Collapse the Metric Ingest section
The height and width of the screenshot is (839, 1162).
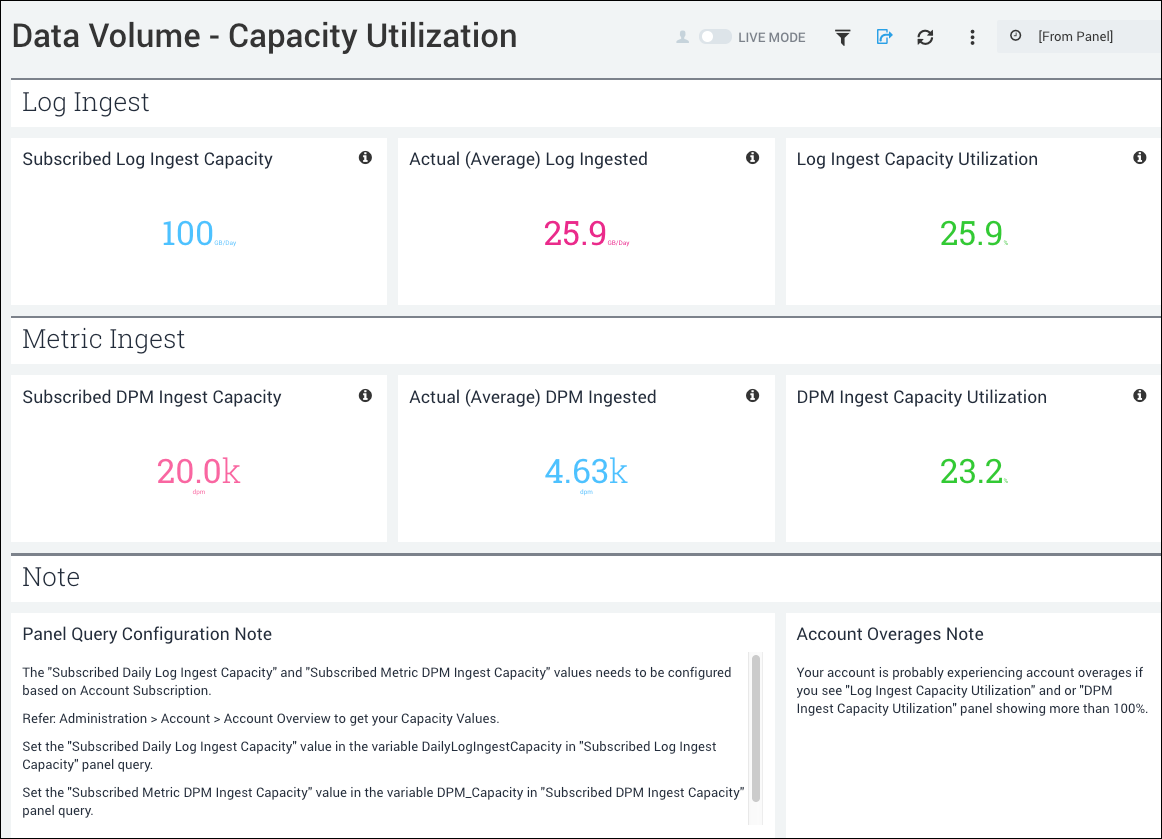click(x=103, y=339)
